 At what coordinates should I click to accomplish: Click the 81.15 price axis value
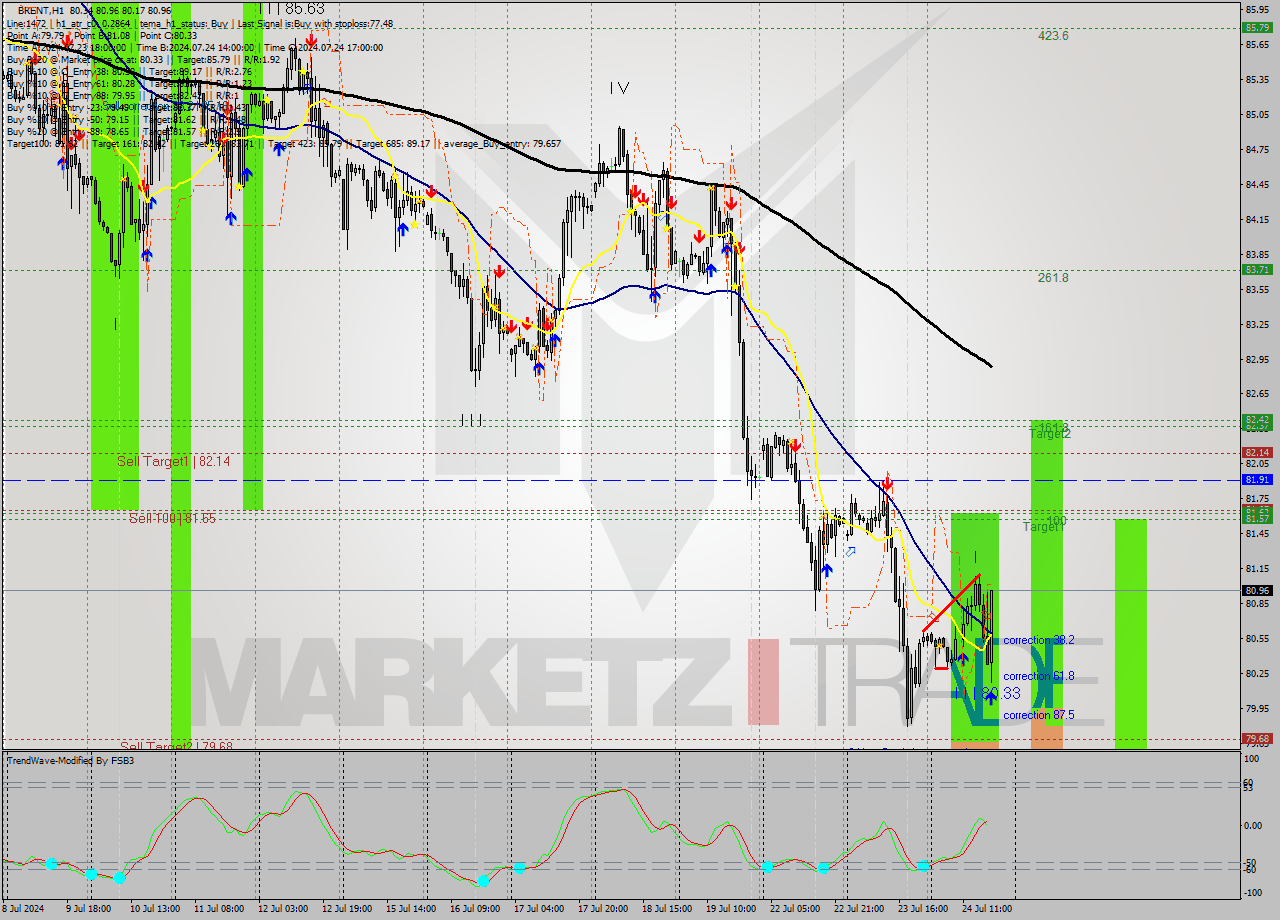coord(1258,568)
